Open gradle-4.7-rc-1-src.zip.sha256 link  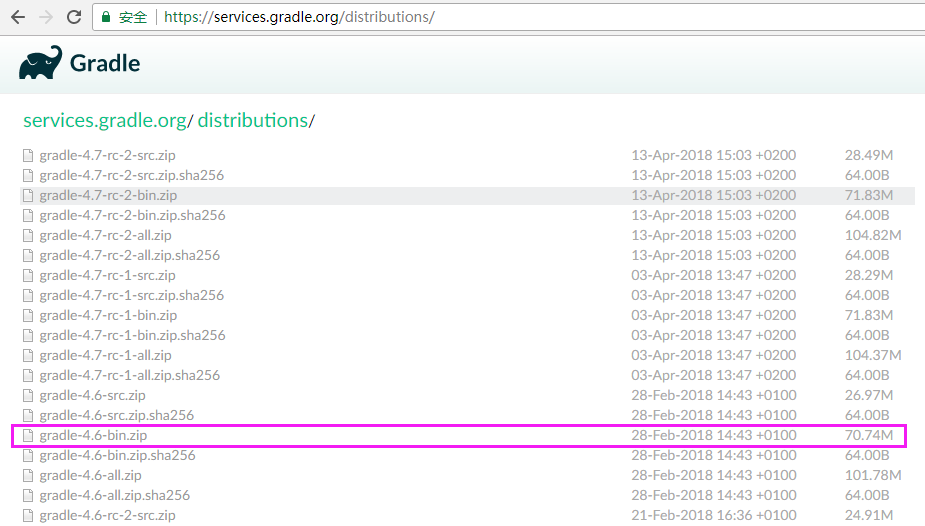(132, 295)
